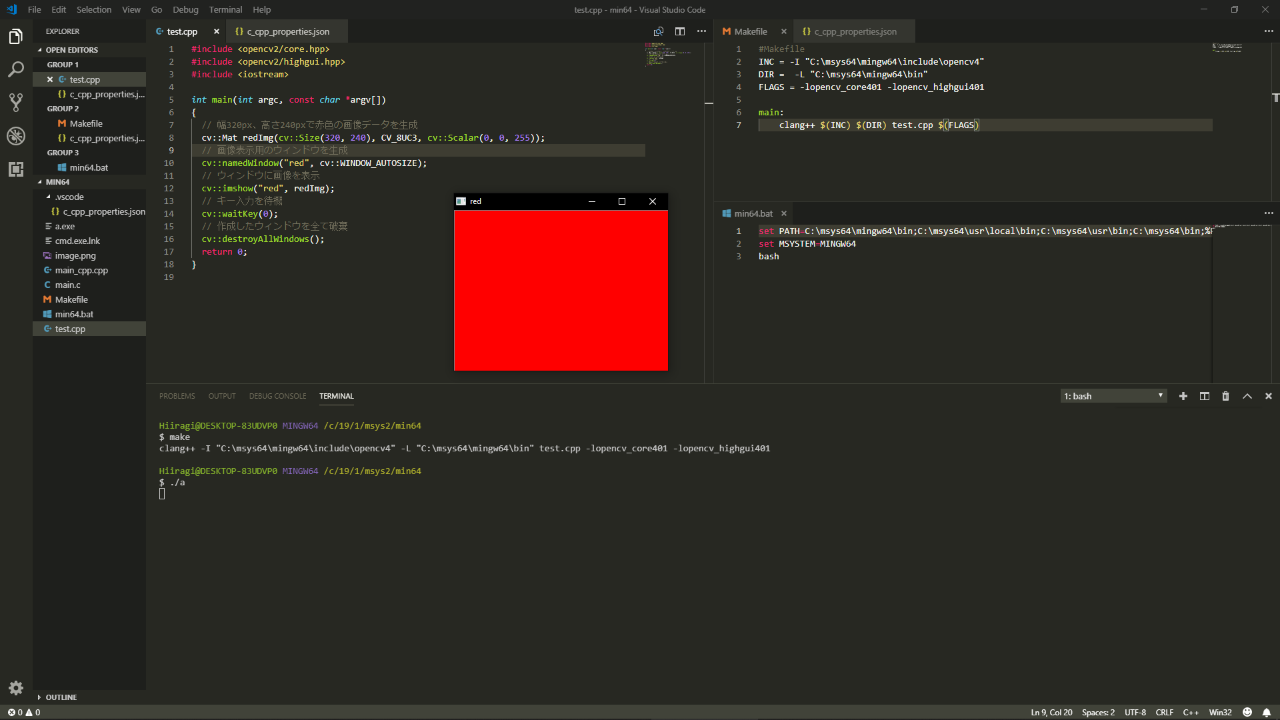This screenshot has height=720, width=1280.
Task: Open main.c in the file tree
Action: 89,285
